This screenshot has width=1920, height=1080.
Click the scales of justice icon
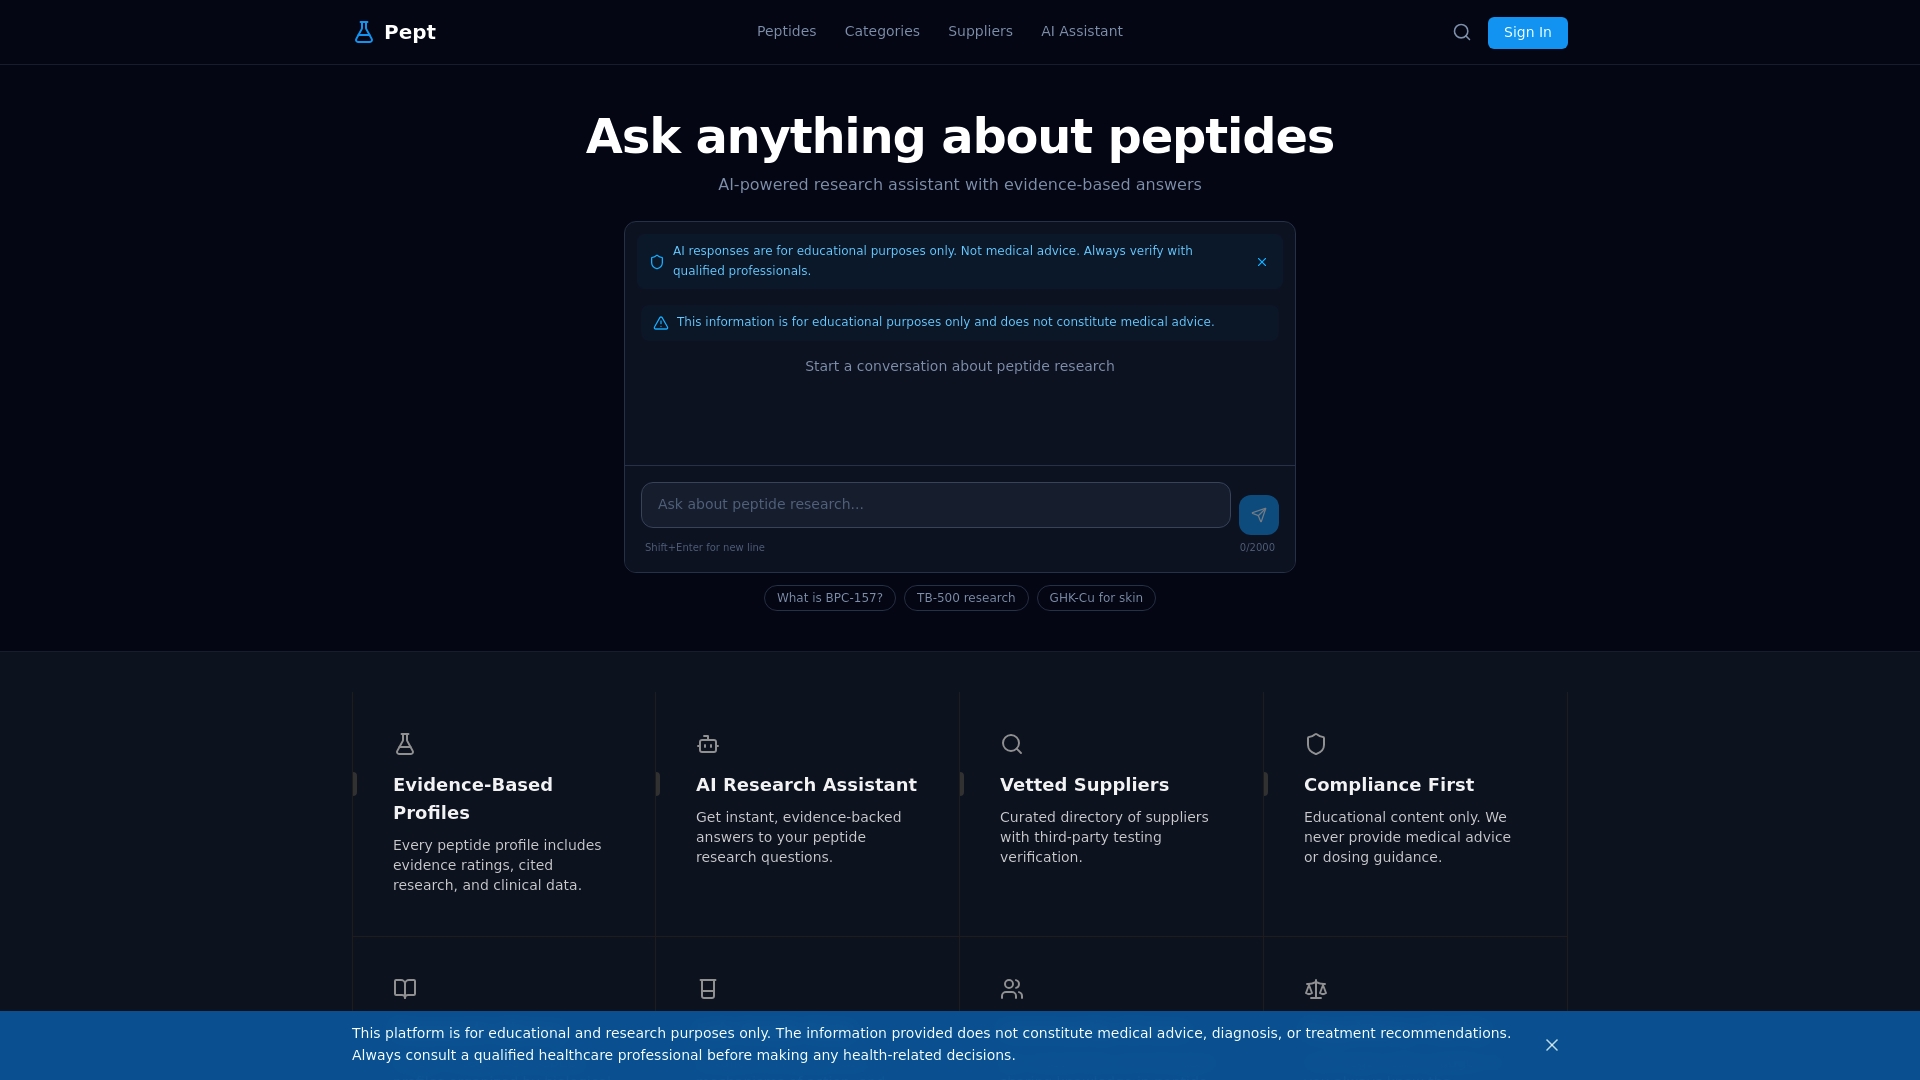click(1315, 989)
